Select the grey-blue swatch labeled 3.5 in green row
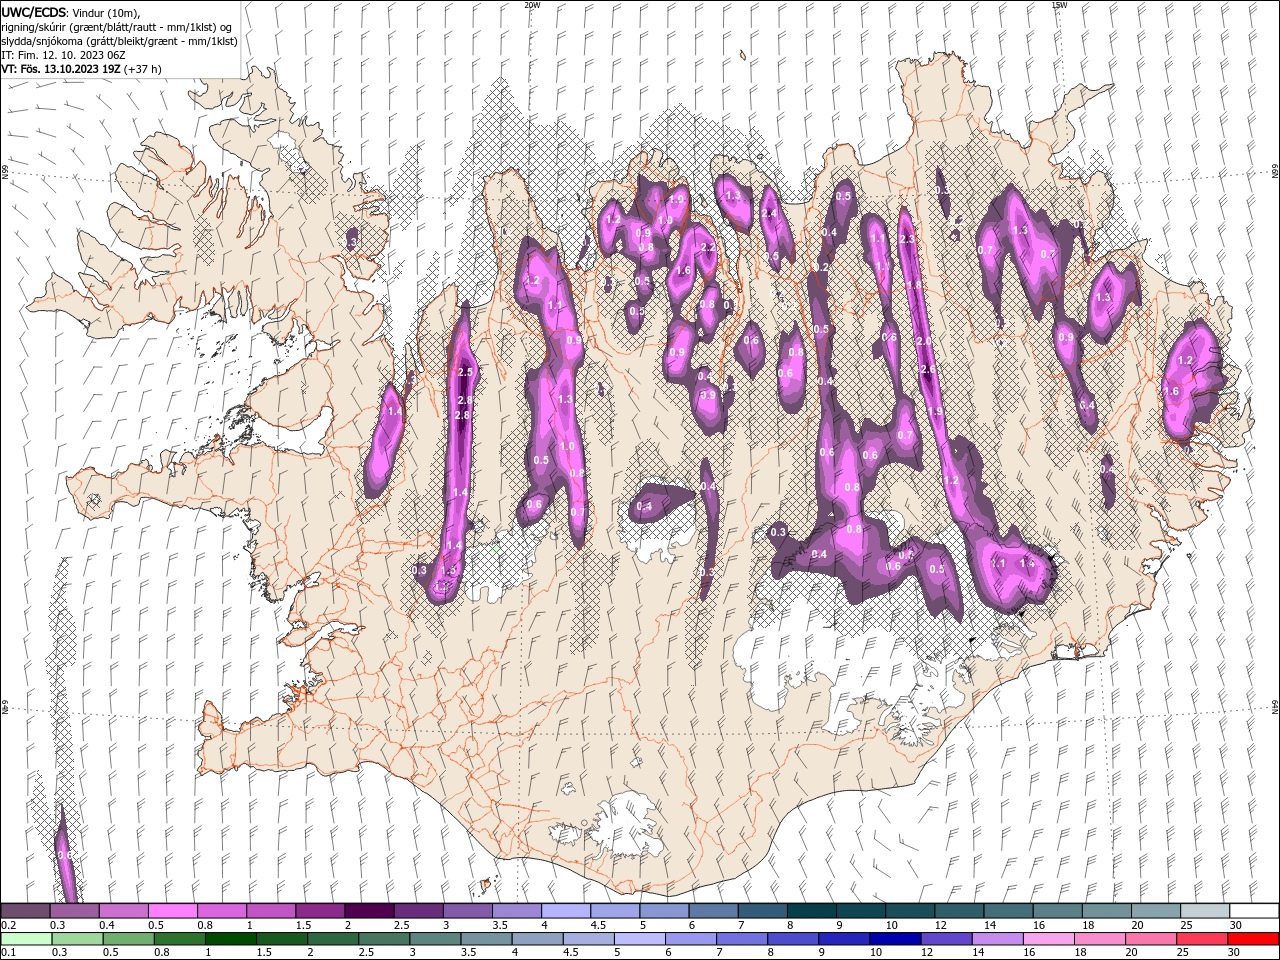The height and width of the screenshot is (960, 1280). tap(486, 939)
